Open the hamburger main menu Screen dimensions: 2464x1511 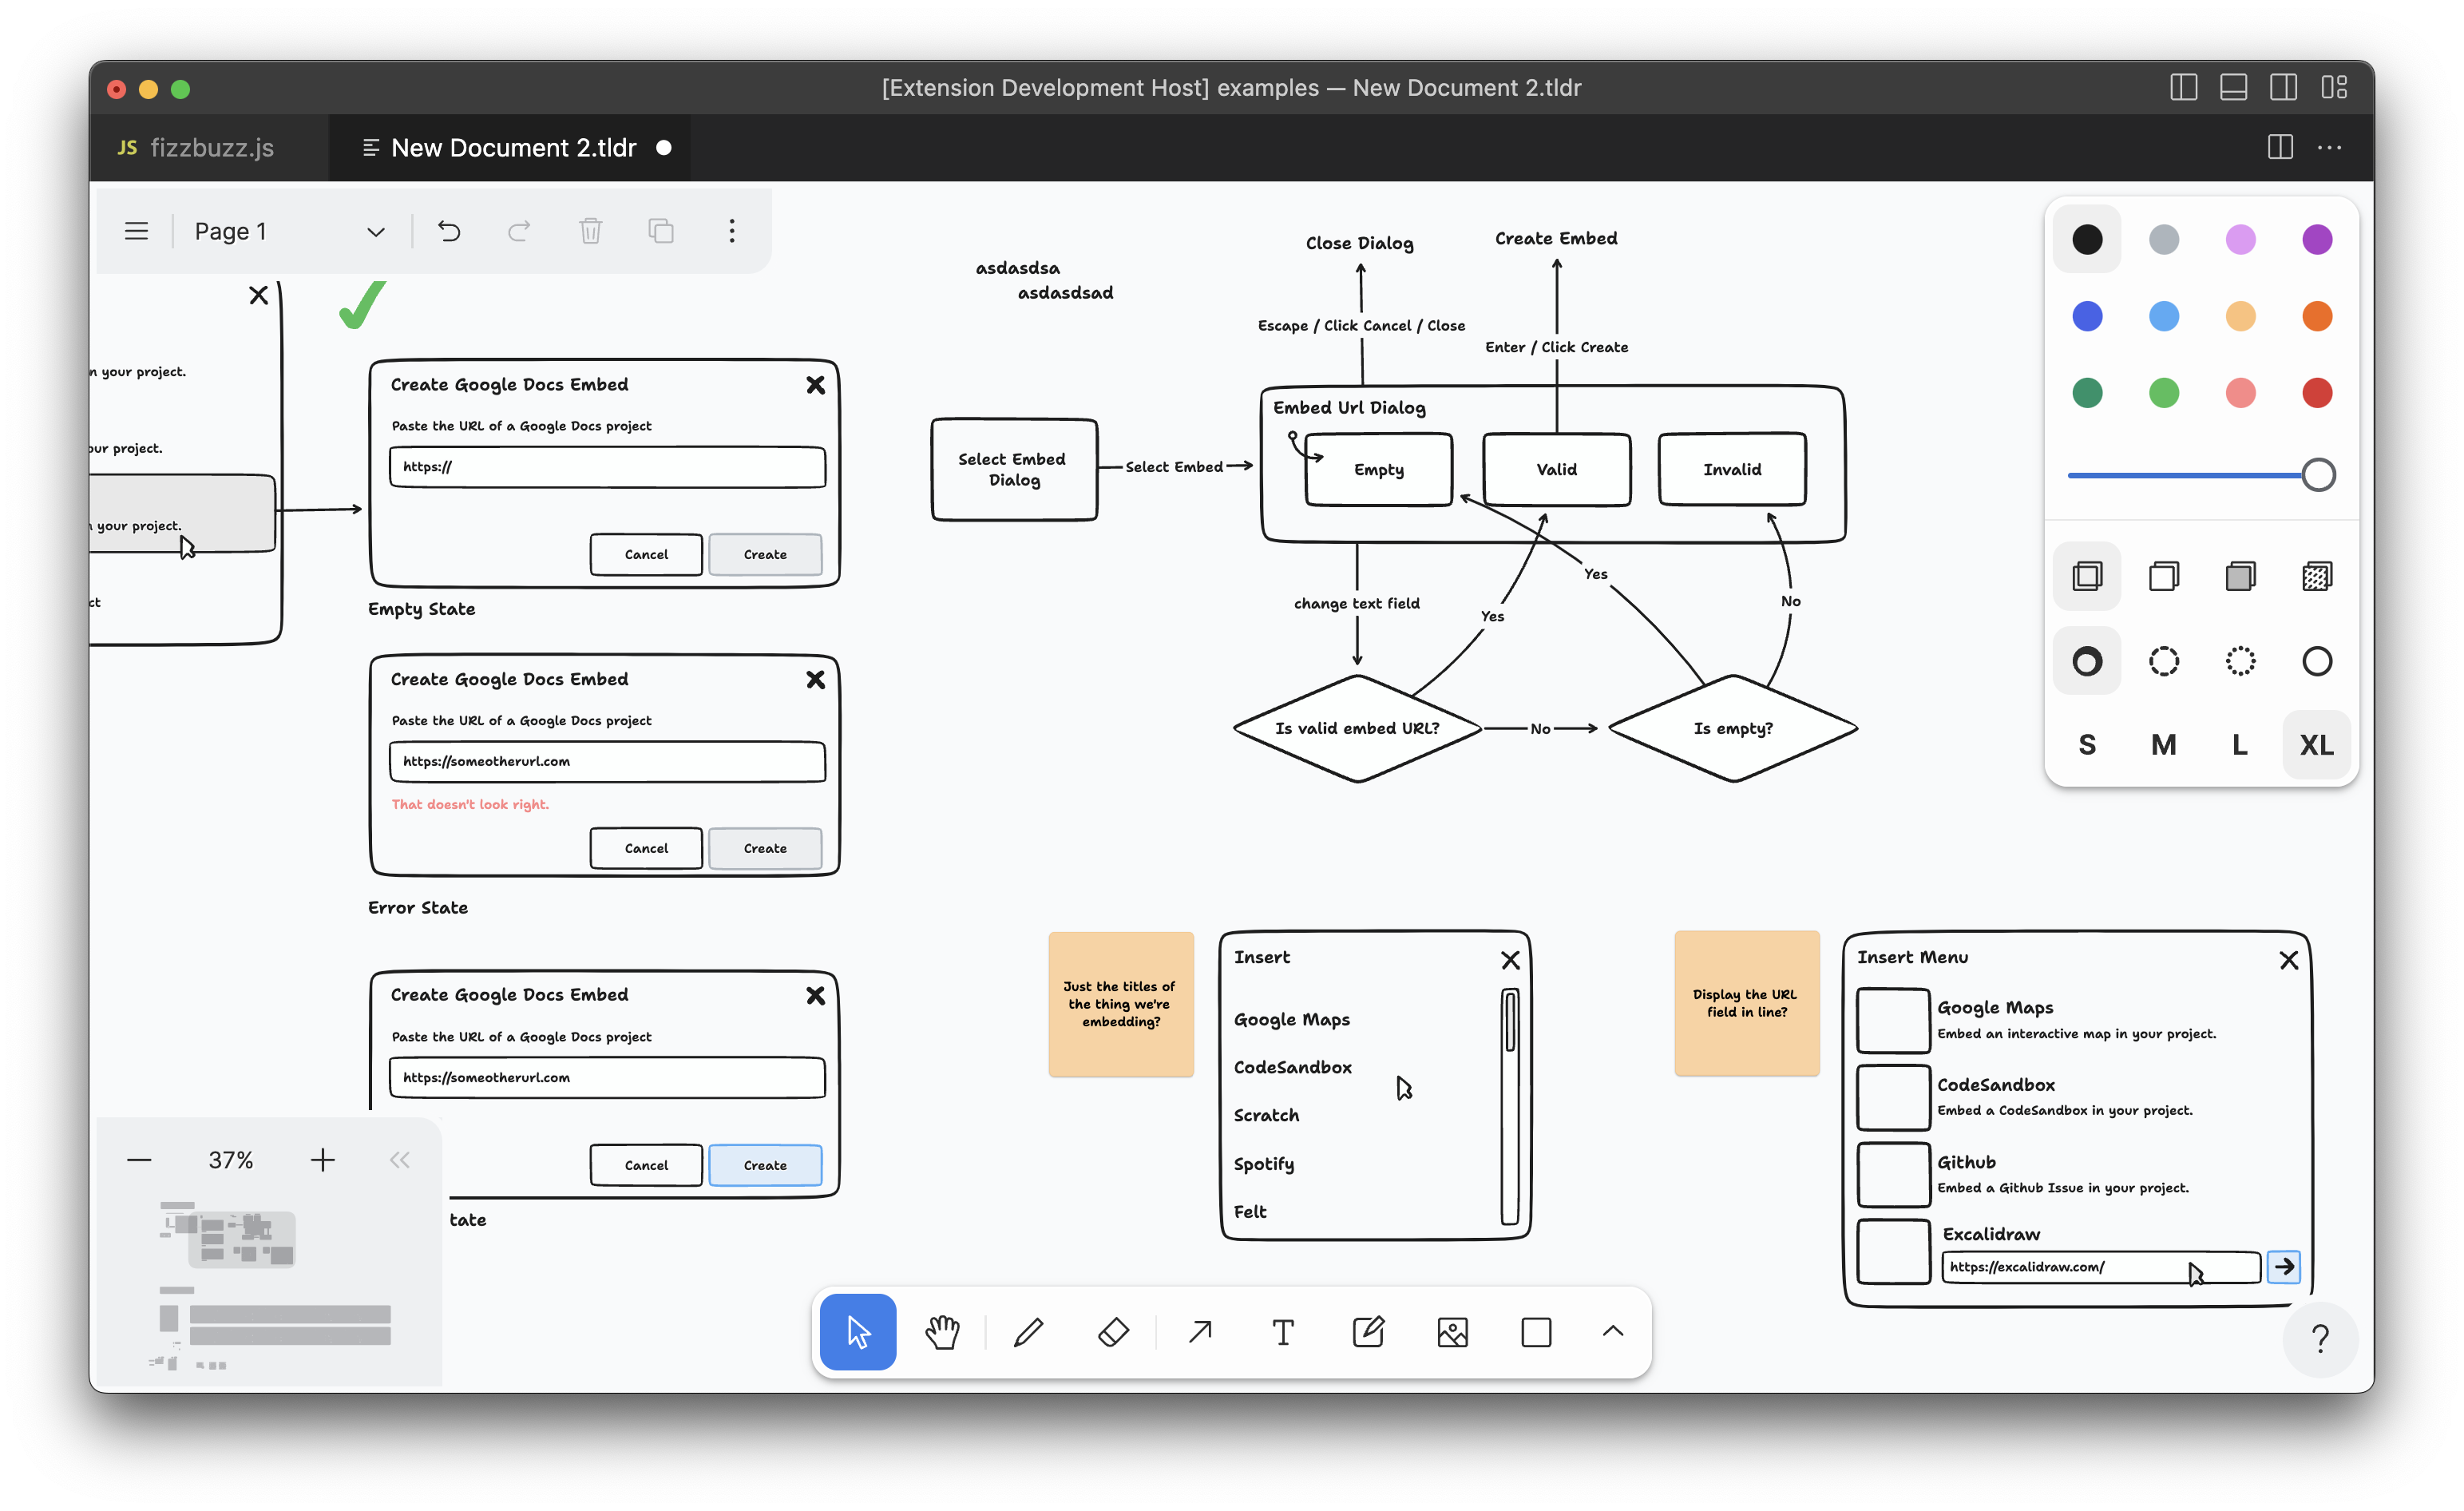pyautogui.click(x=136, y=231)
